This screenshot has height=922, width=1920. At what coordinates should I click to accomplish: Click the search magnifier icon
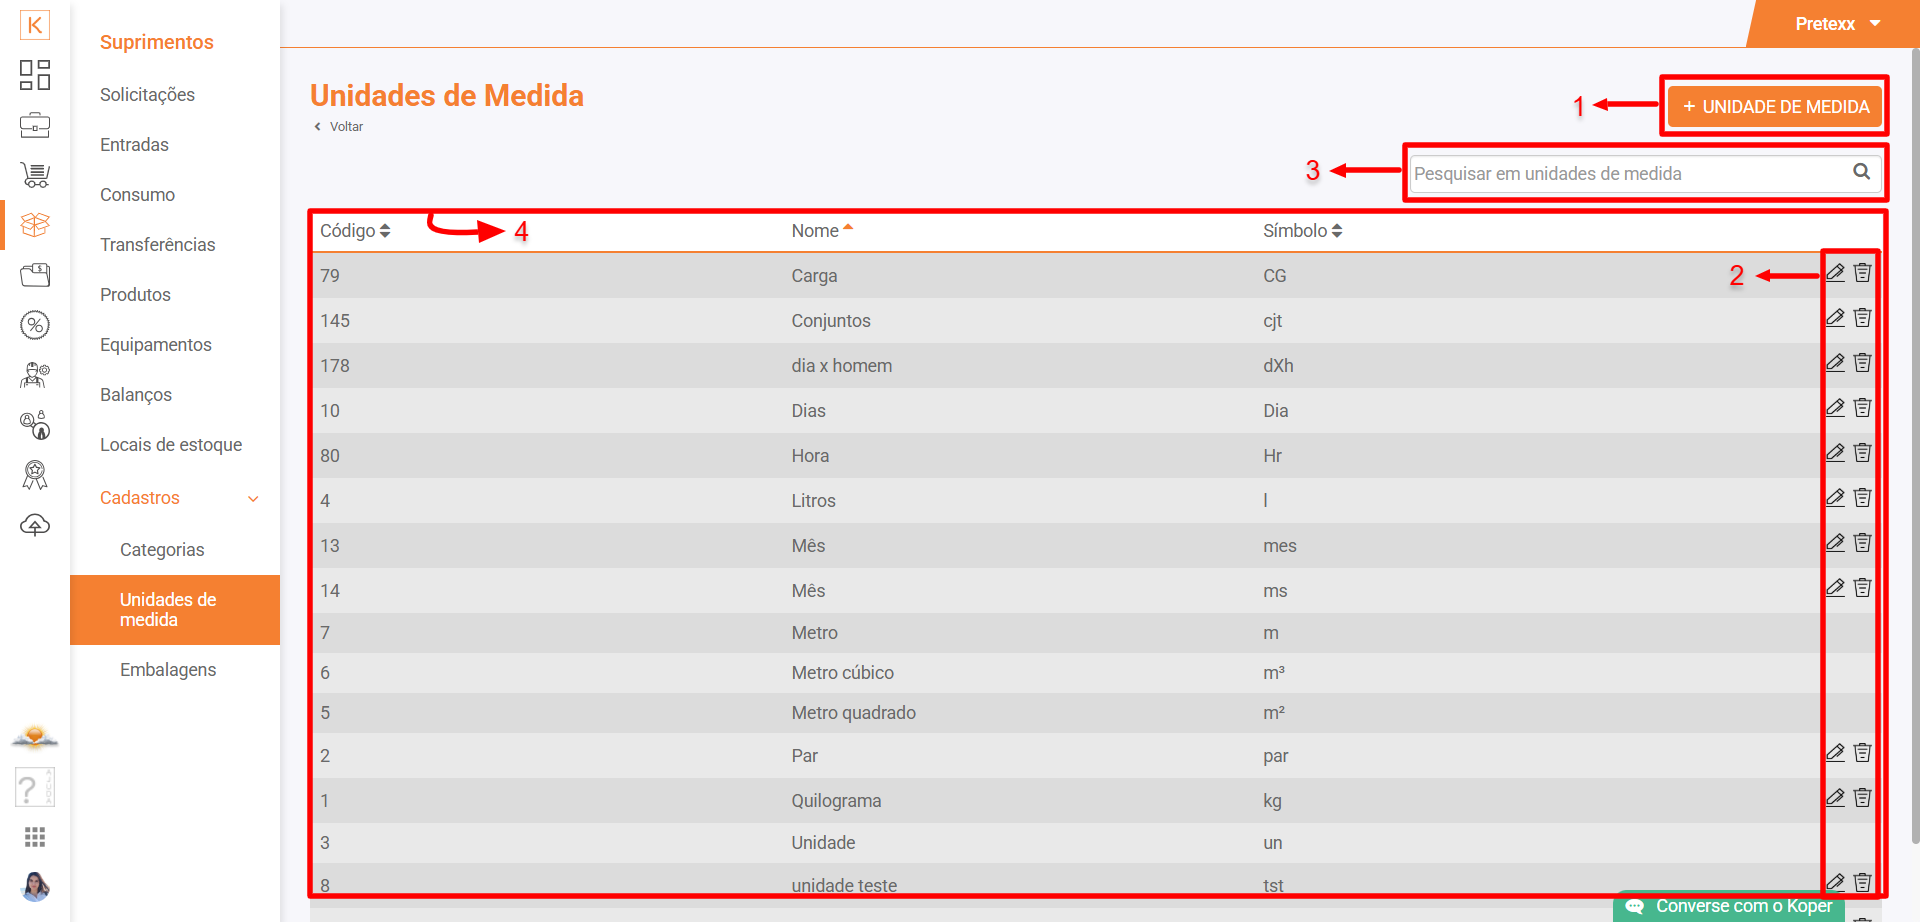click(x=1861, y=172)
